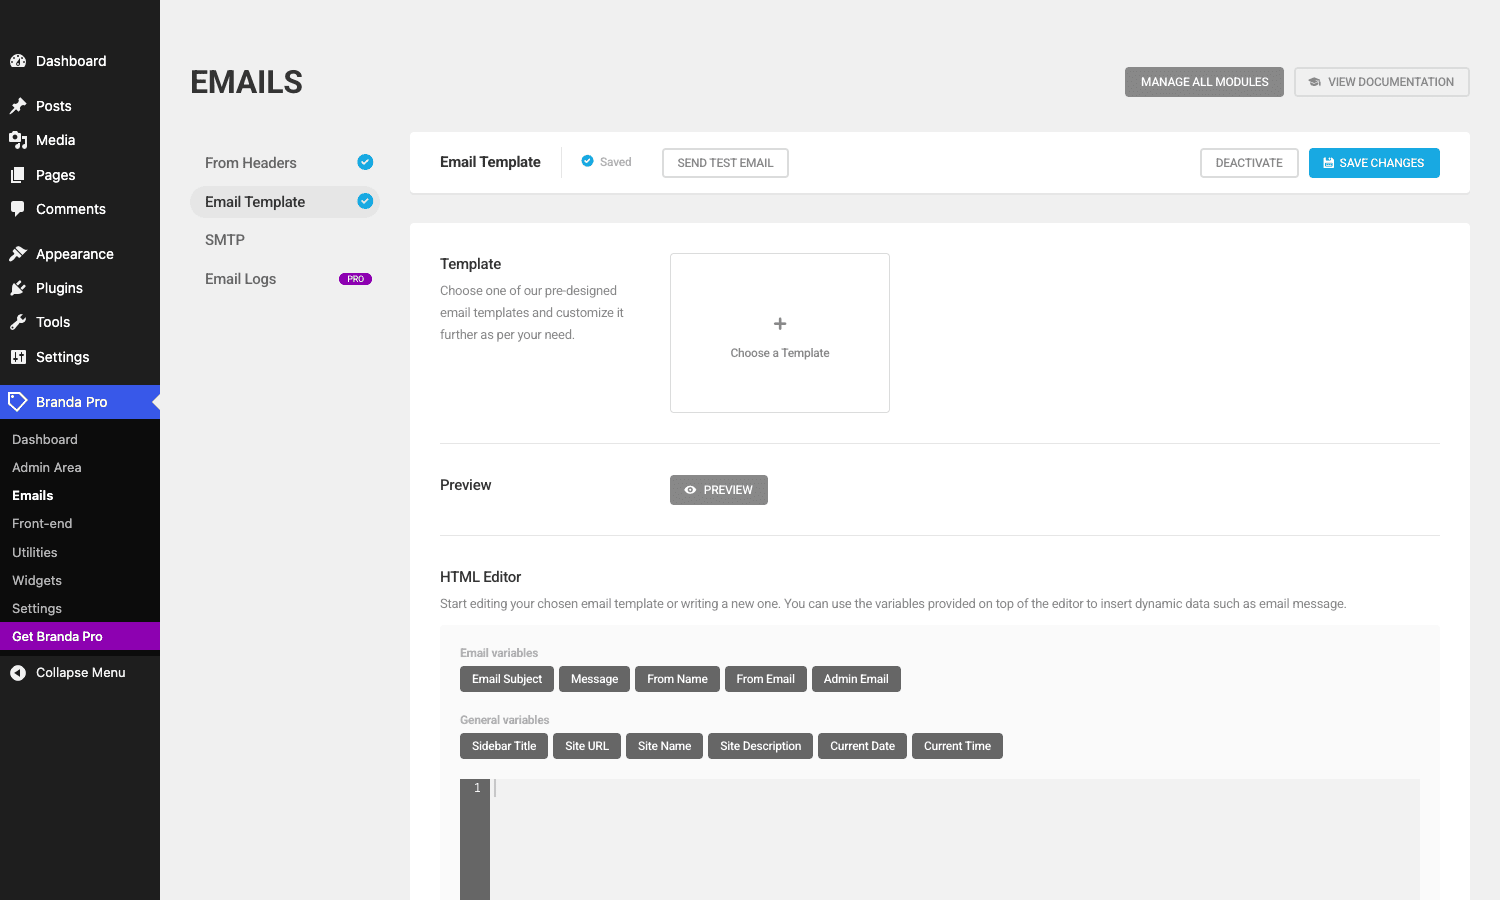1500x900 pixels.
Task: Click Manage All Modules button
Action: [x=1204, y=82]
